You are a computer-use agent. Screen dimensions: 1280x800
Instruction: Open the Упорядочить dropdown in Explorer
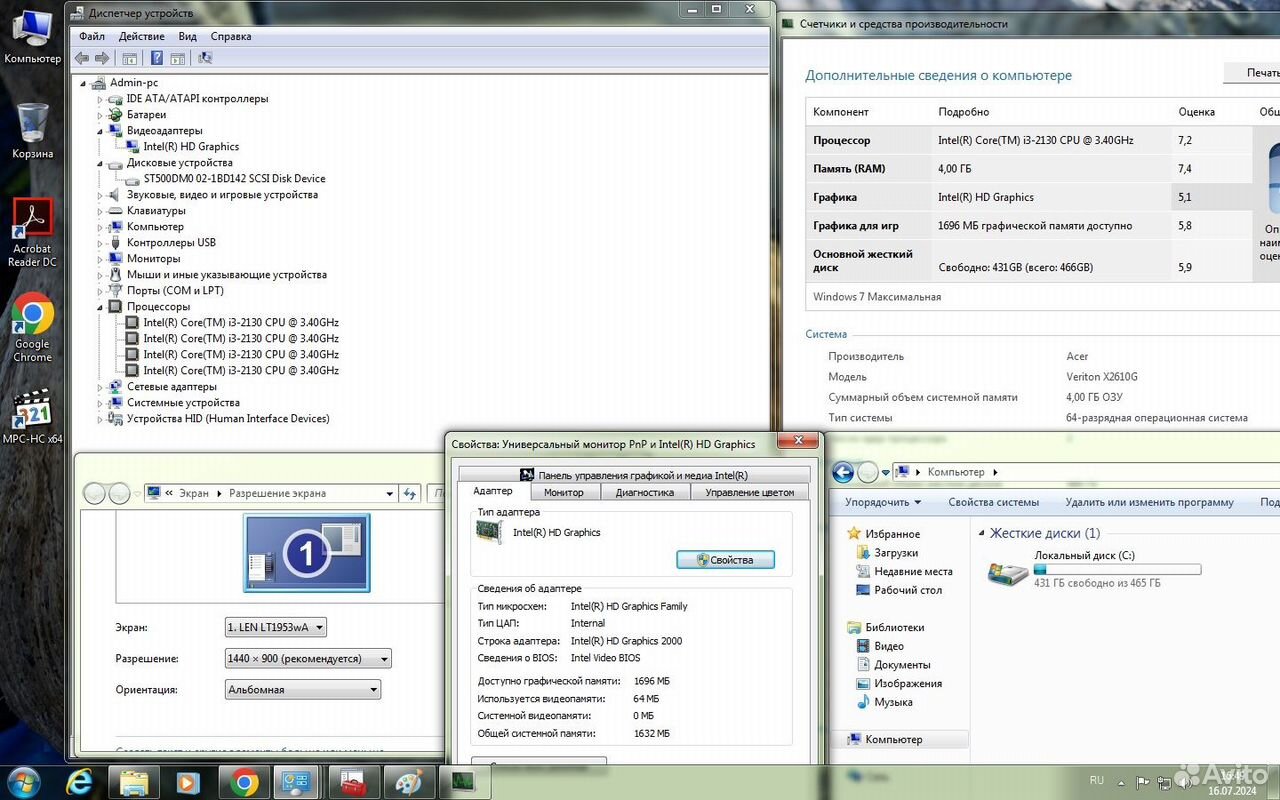tap(883, 502)
